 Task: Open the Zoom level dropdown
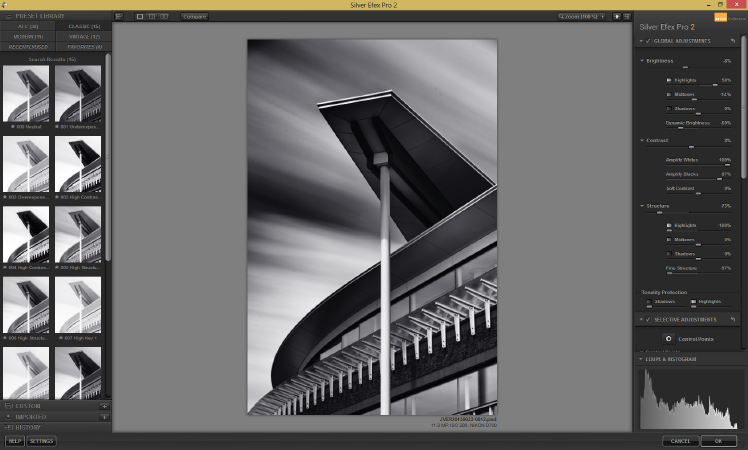click(x=582, y=16)
